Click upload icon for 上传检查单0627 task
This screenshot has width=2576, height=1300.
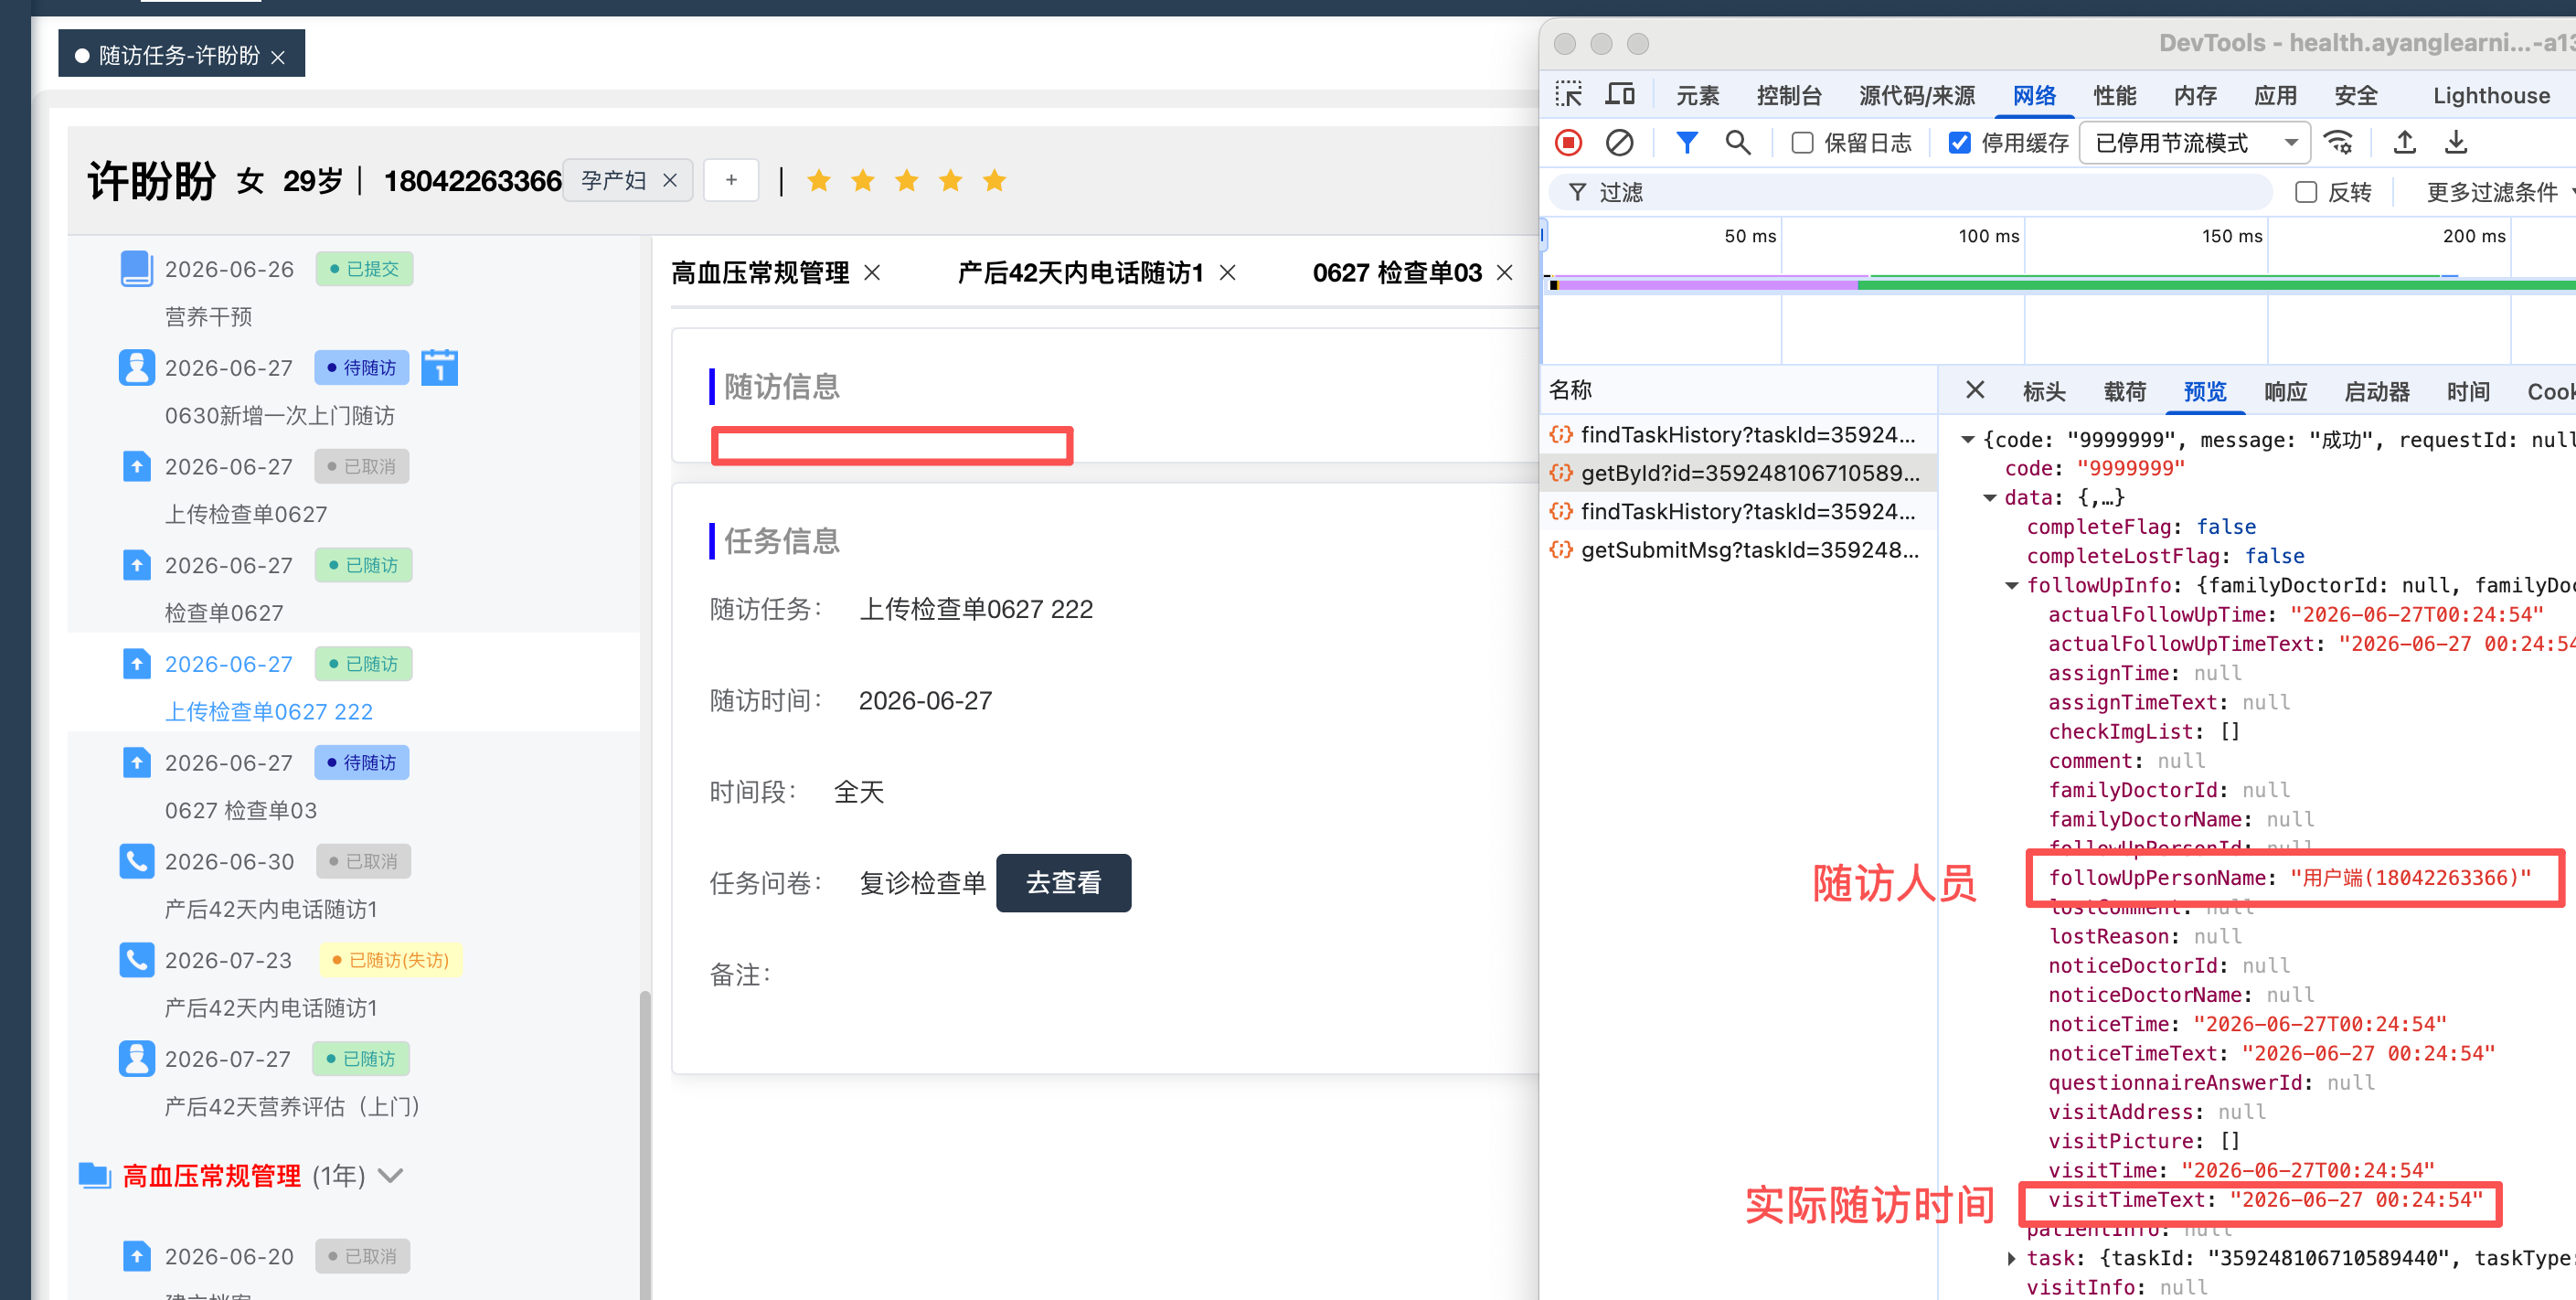pos(136,466)
